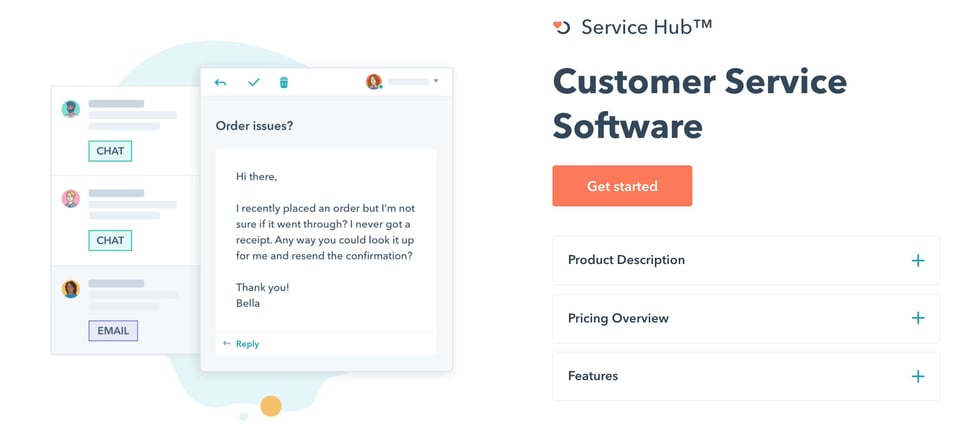Click the trash delete icon
Viewport: 975px width, 444px height.
(x=284, y=82)
